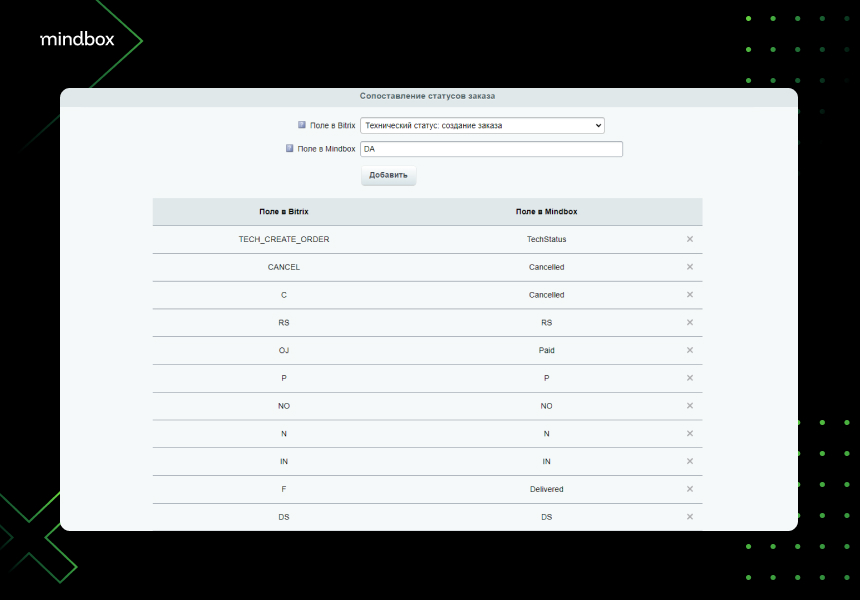This screenshot has width=860, height=600.
Task: Click the Поле в Bitrix column header
Action: click(284, 212)
